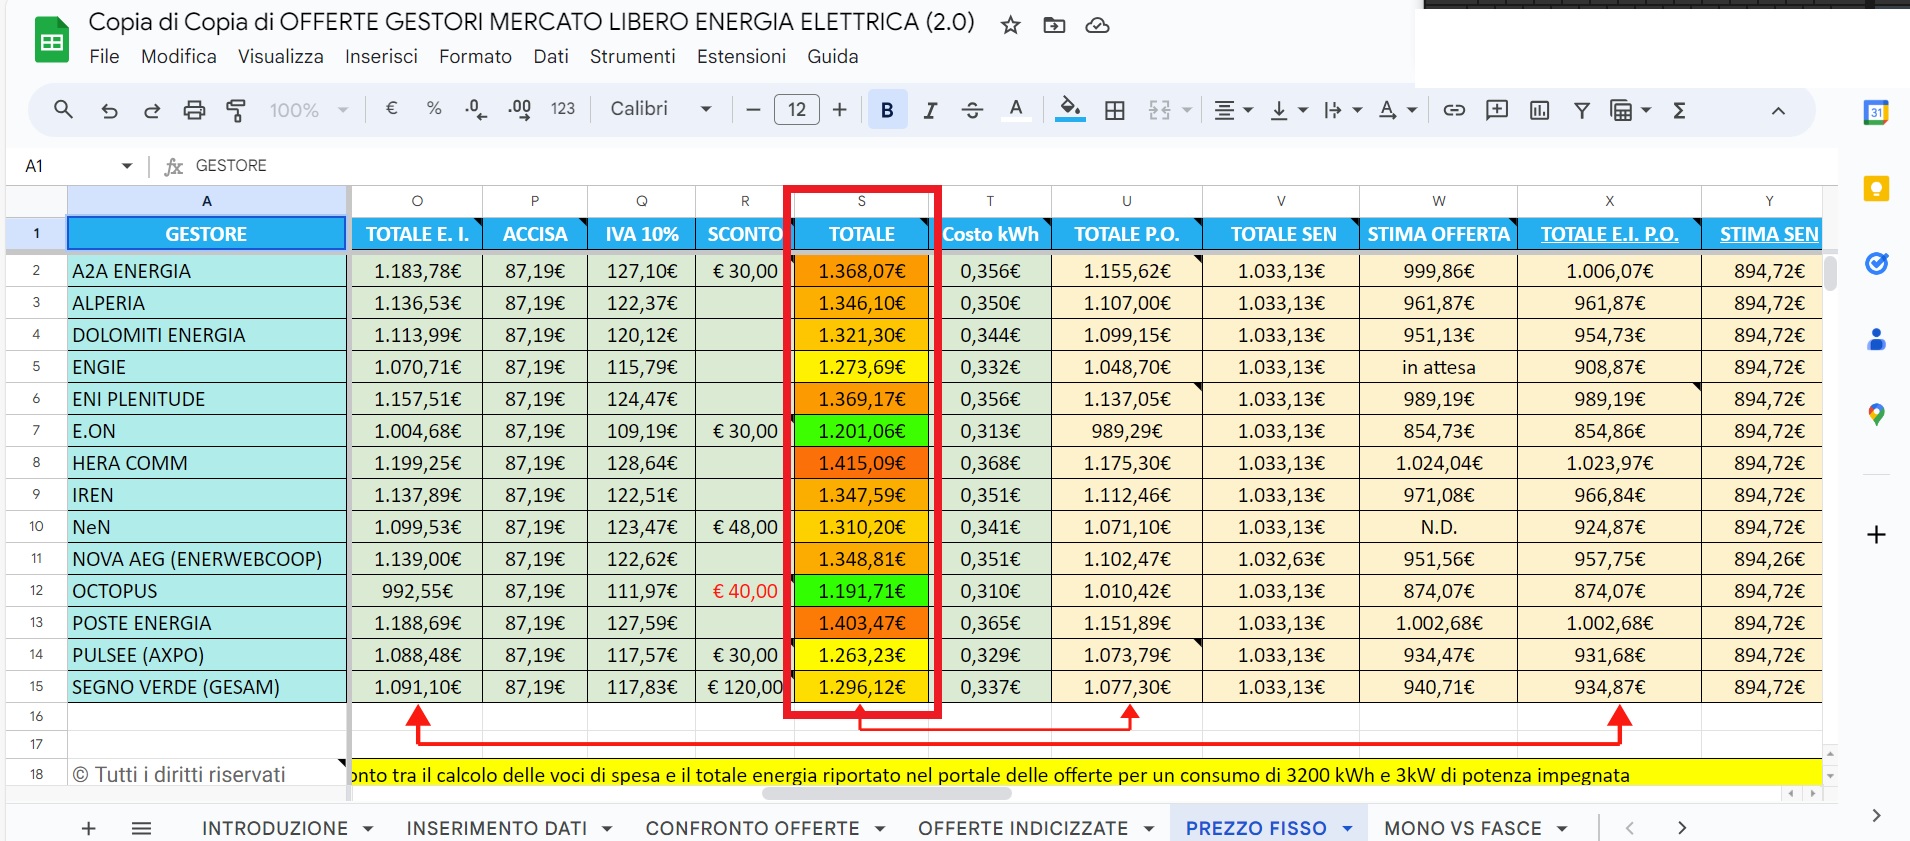Format cells as percent
Viewport: 1910px width, 841px height.
(x=434, y=109)
